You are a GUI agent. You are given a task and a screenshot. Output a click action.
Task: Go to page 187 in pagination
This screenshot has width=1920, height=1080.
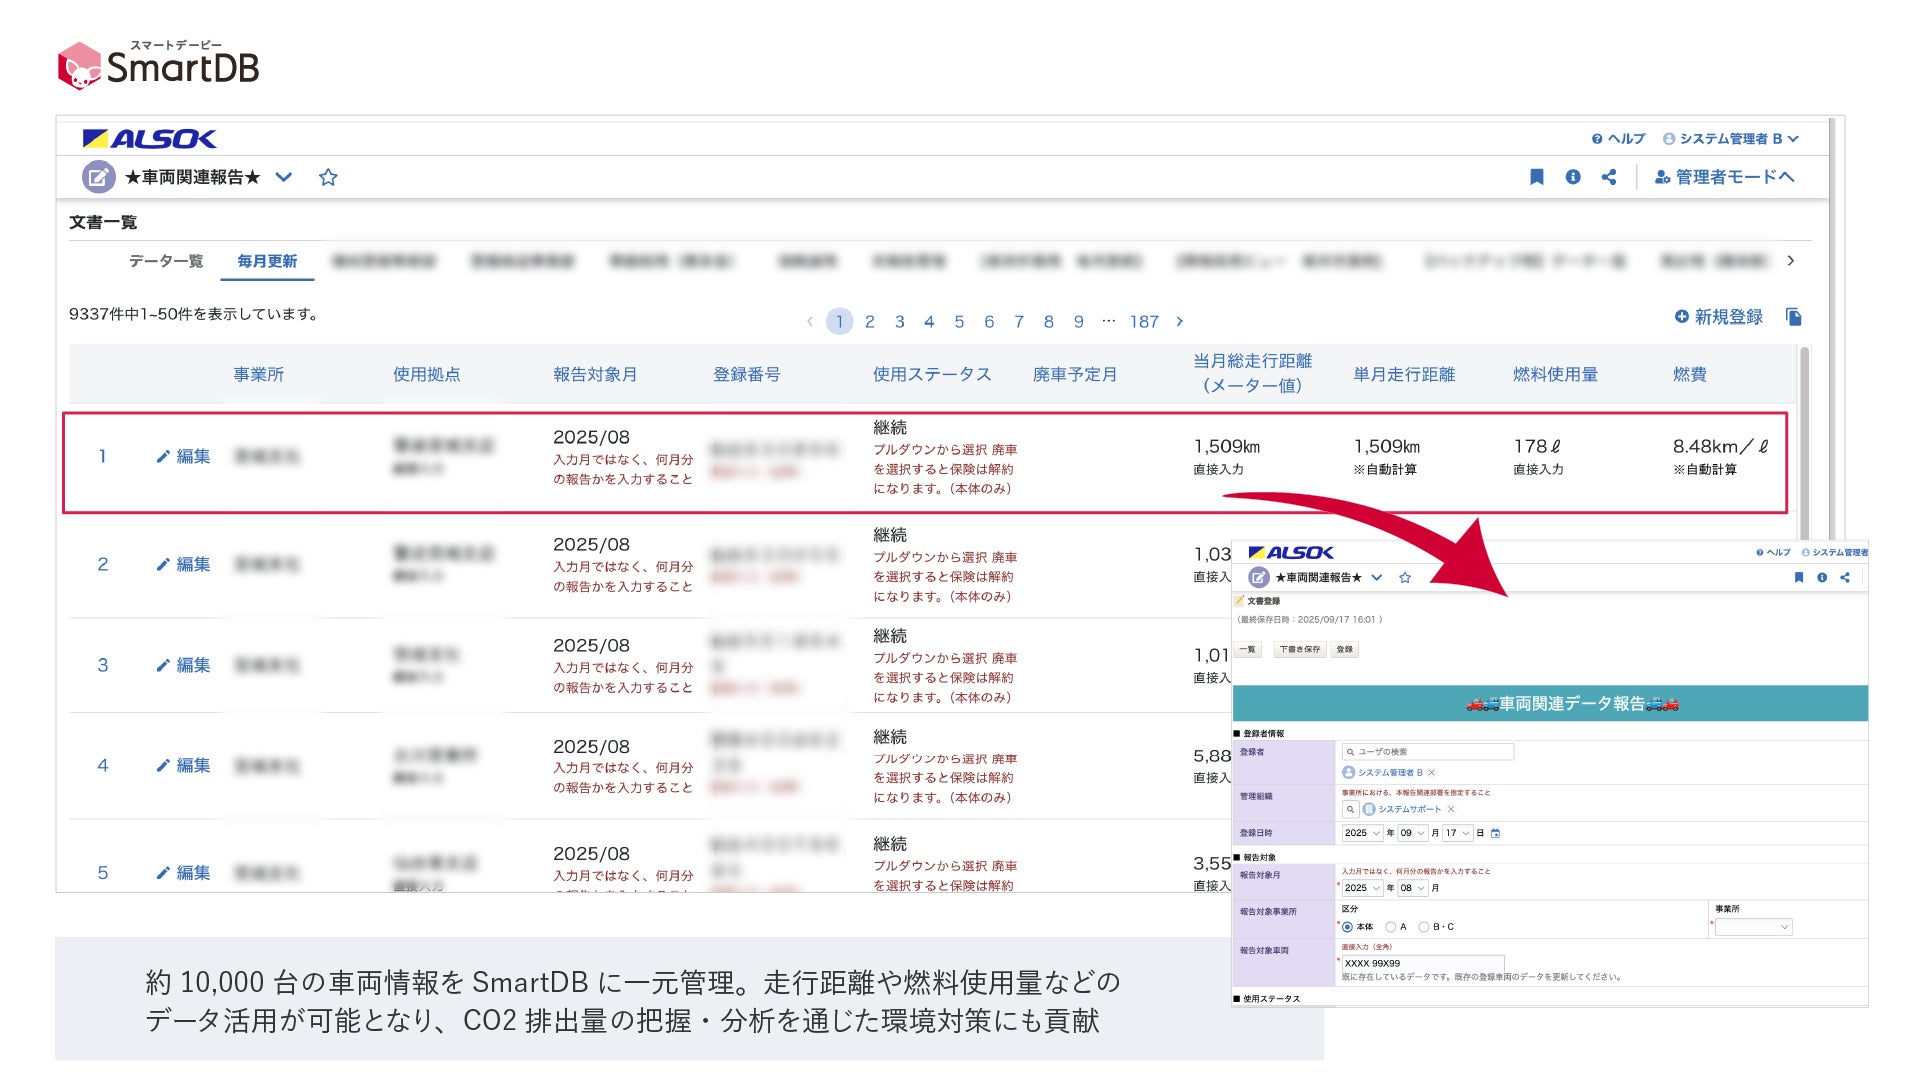pyautogui.click(x=1144, y=321)
